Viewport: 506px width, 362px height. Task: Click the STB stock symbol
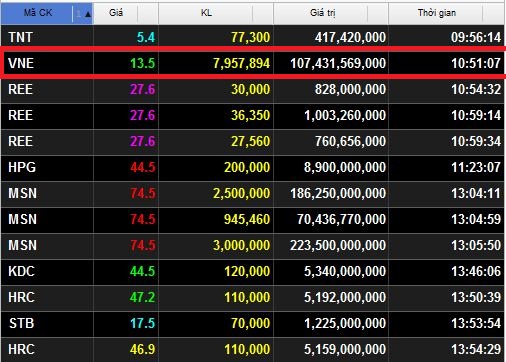click(x=22, y=323)
